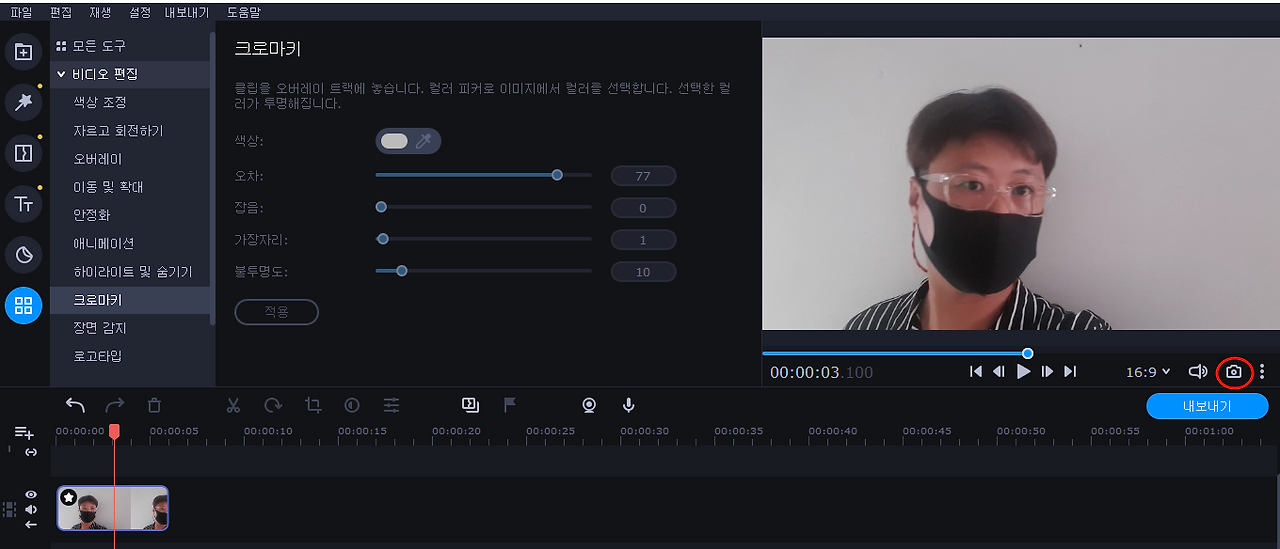This screenshot has height=549, width=1280.
Task: Step forward one frame
Action: pyautogui.click(x=1047, y=371)
